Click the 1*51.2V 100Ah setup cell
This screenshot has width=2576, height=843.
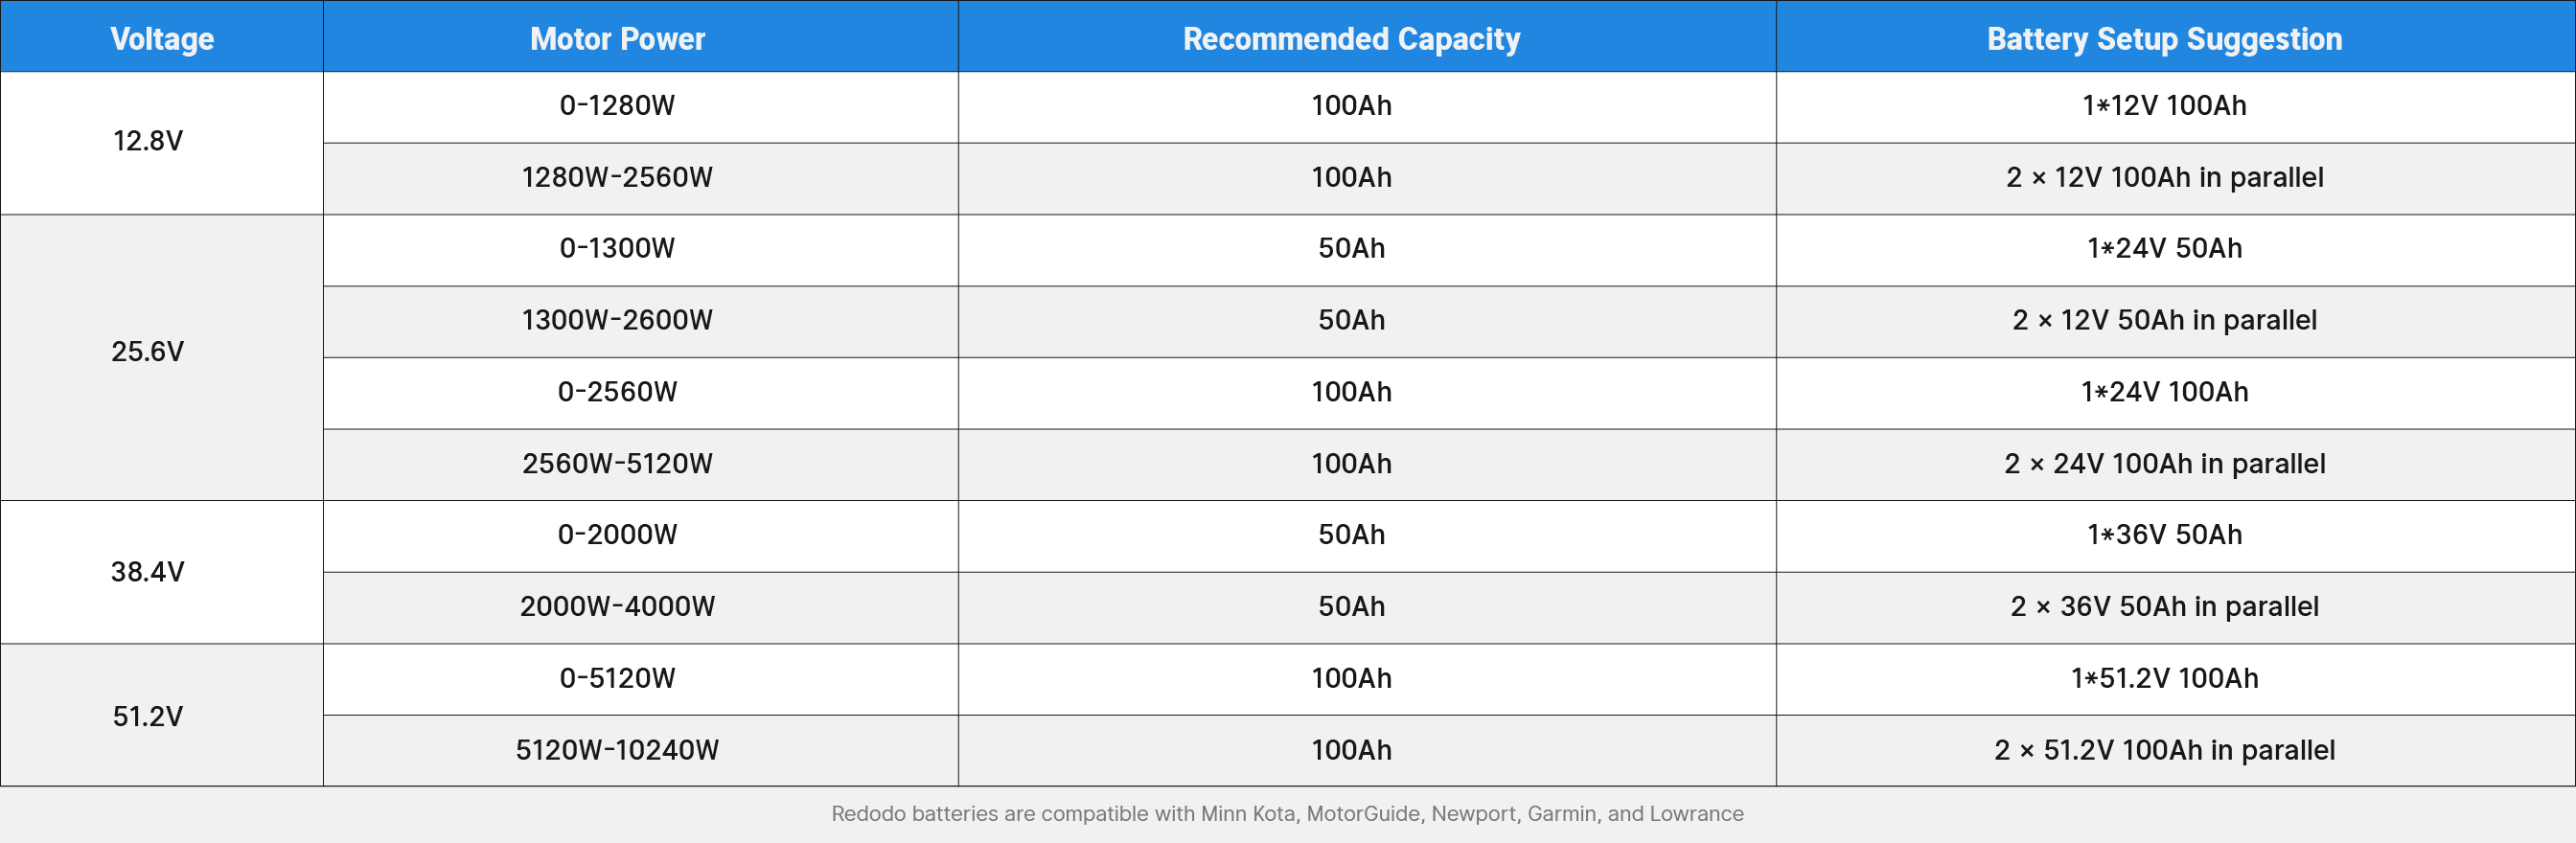pos(2164,678)
